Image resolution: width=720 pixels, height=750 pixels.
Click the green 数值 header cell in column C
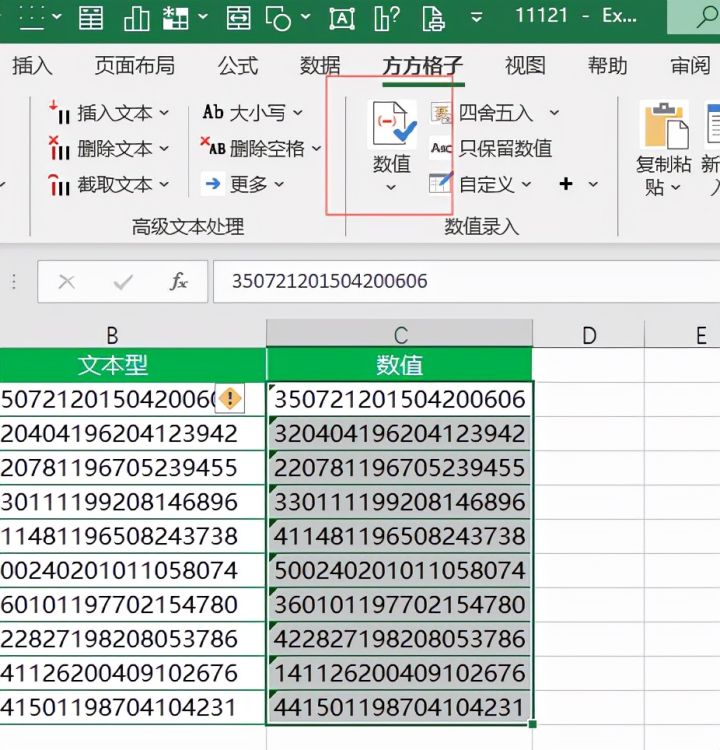[399, 365]
